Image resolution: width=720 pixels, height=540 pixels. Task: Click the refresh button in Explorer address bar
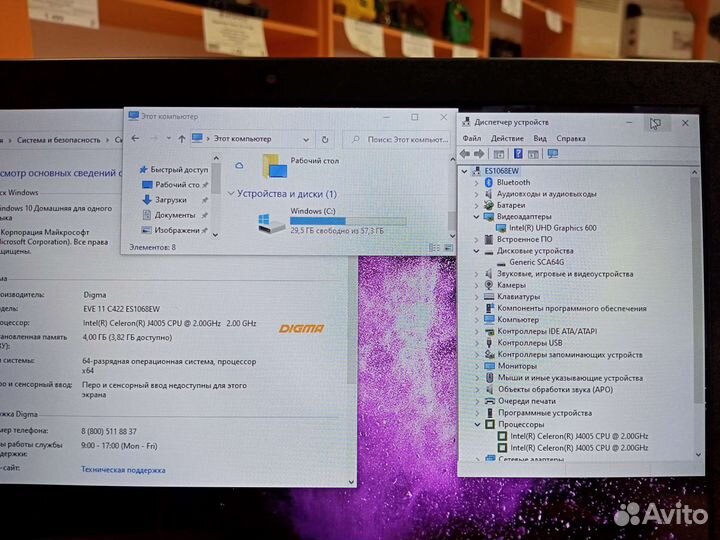325,139
